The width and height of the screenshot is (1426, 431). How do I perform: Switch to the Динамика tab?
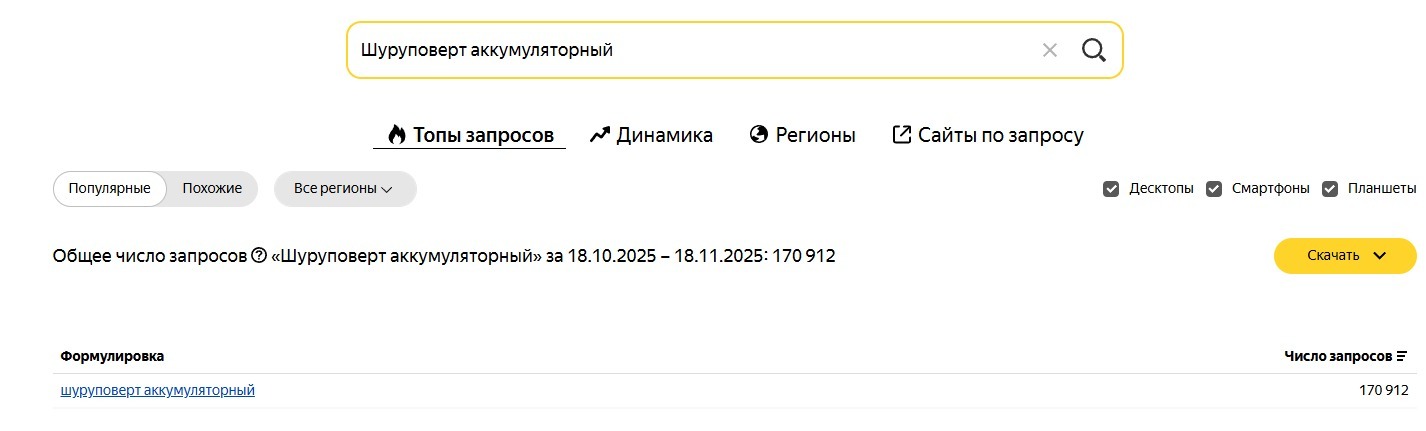(664, 135)
